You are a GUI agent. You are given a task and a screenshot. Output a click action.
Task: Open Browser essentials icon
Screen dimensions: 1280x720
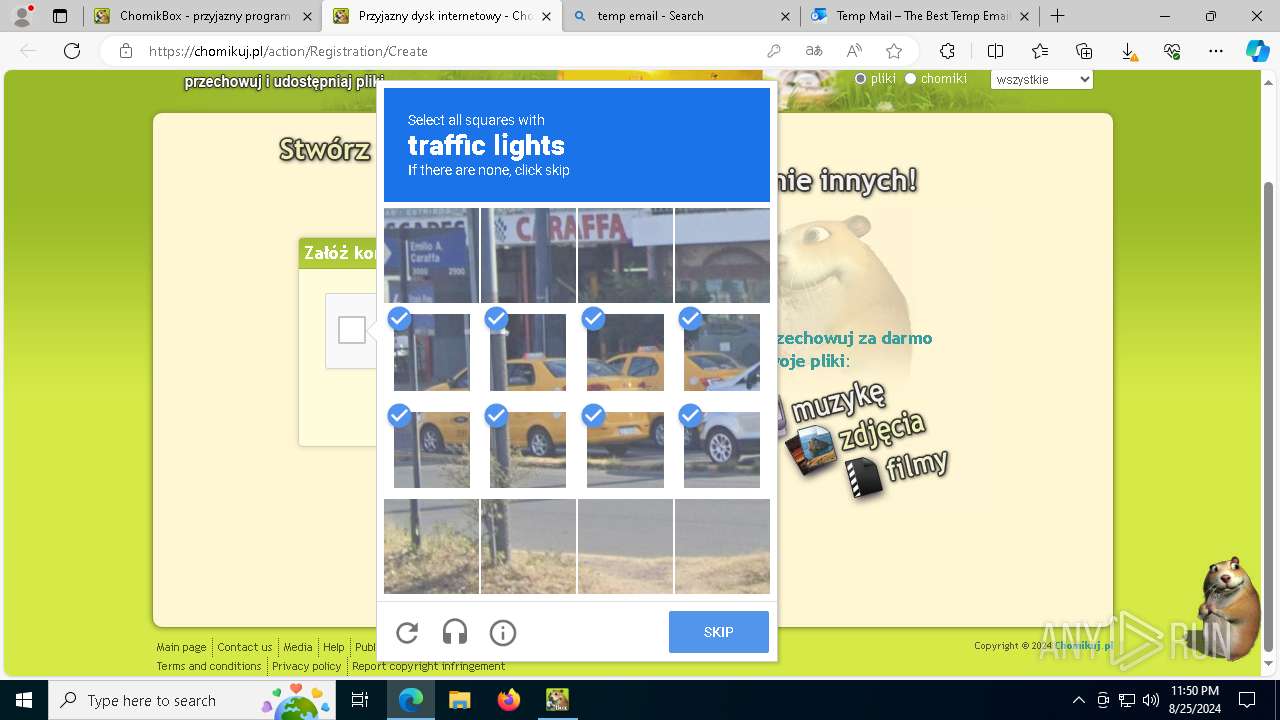pos(1172,51)
